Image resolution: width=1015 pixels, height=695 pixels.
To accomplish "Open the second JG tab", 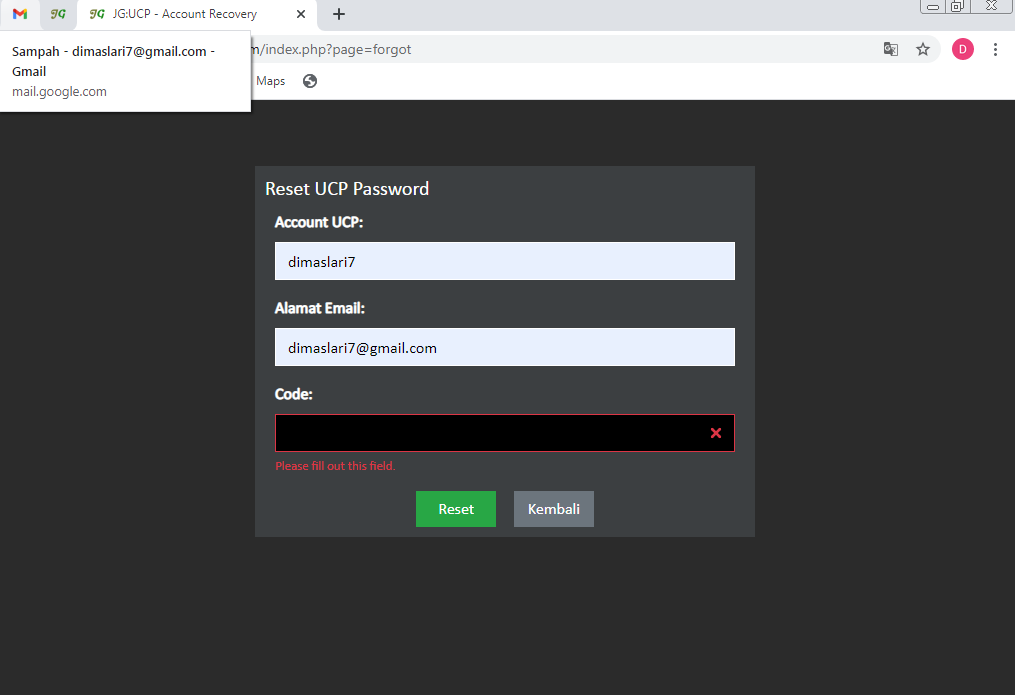I will point(58,14).
